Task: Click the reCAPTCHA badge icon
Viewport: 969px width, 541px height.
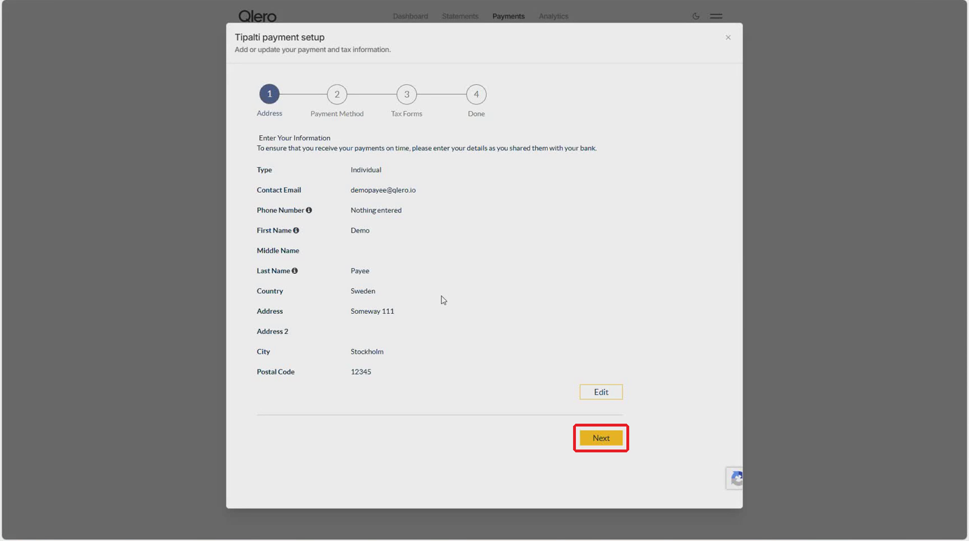Action: point(735,478)
